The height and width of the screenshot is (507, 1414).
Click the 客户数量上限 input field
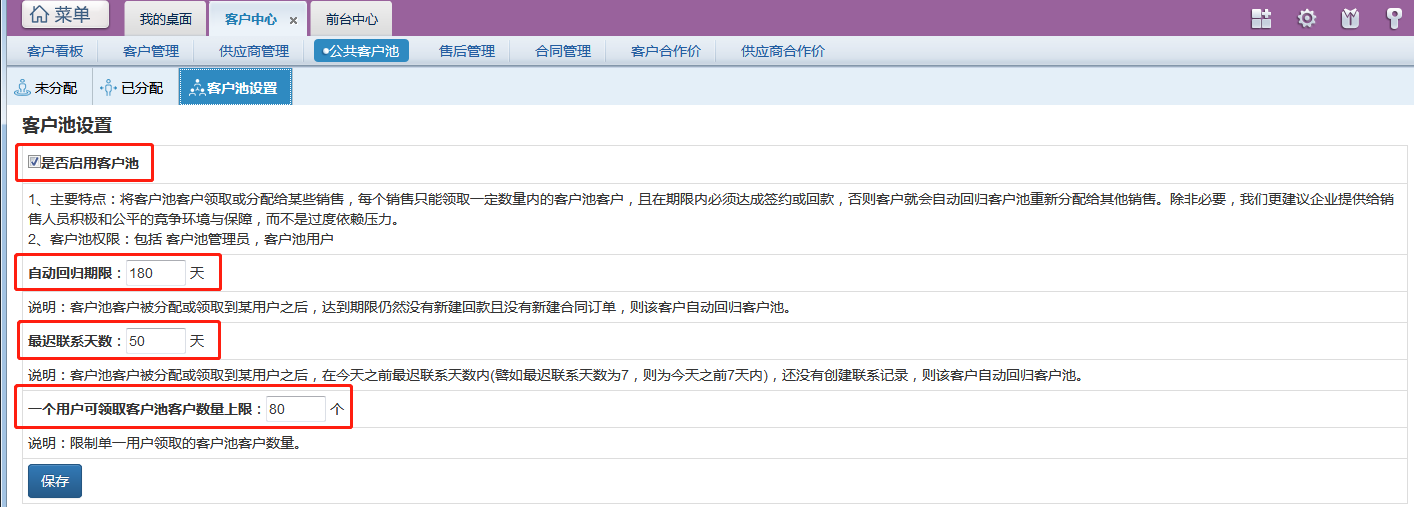[x=296, y=409]
